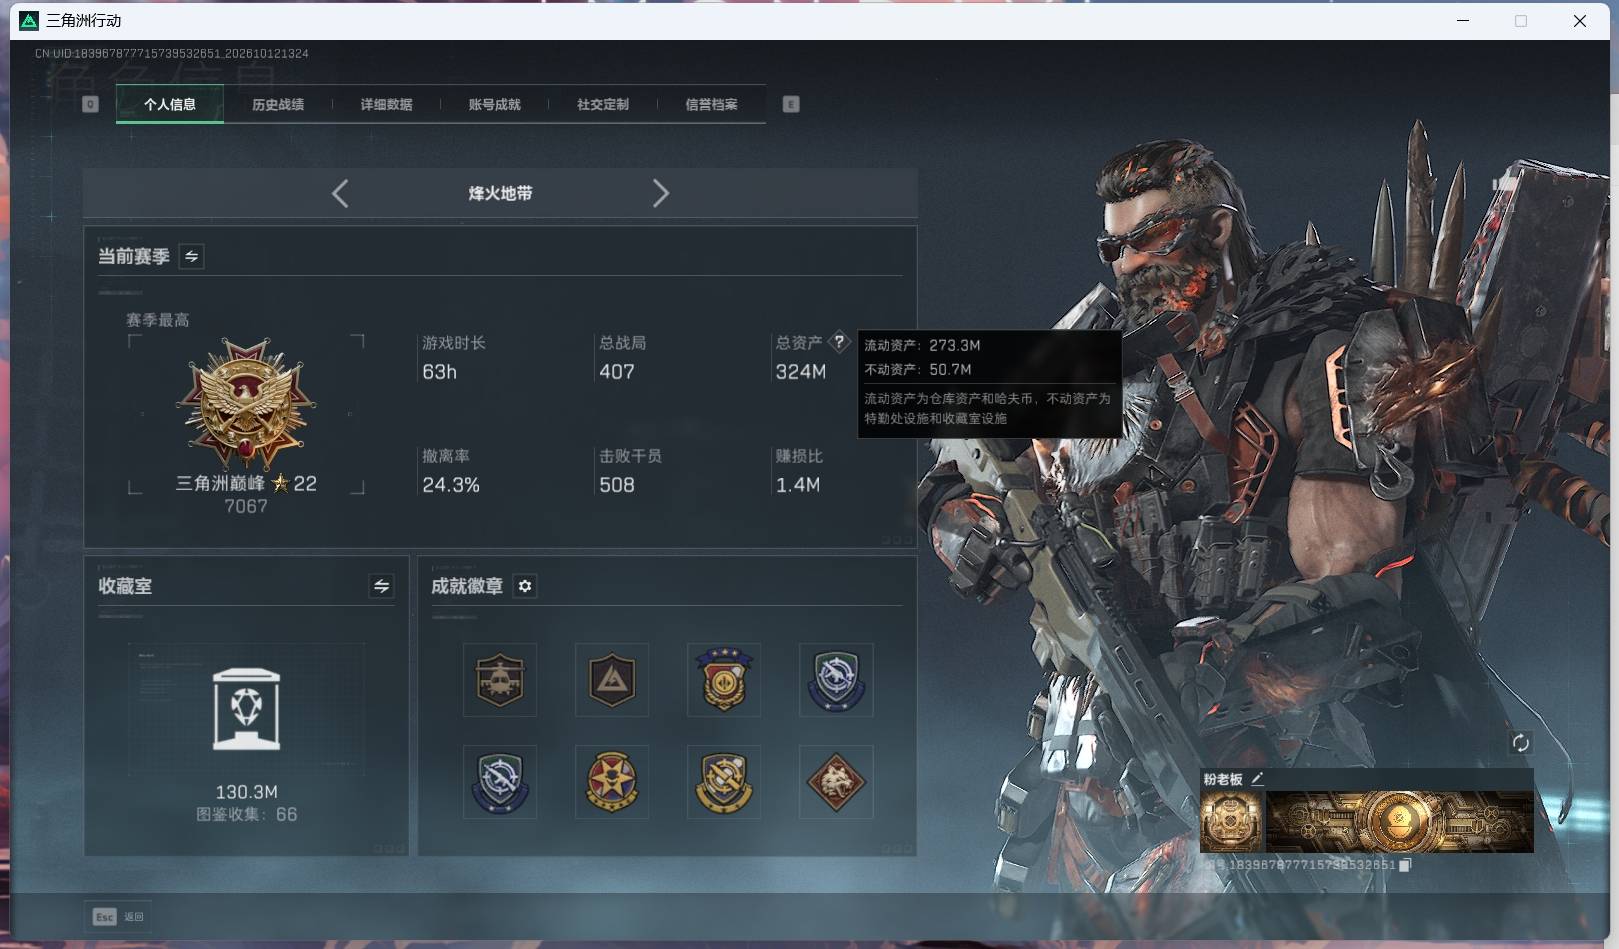
Task: Toggle the swap icon next to 当前赛季
Action: pyautogui.click(x=191, y=256)
